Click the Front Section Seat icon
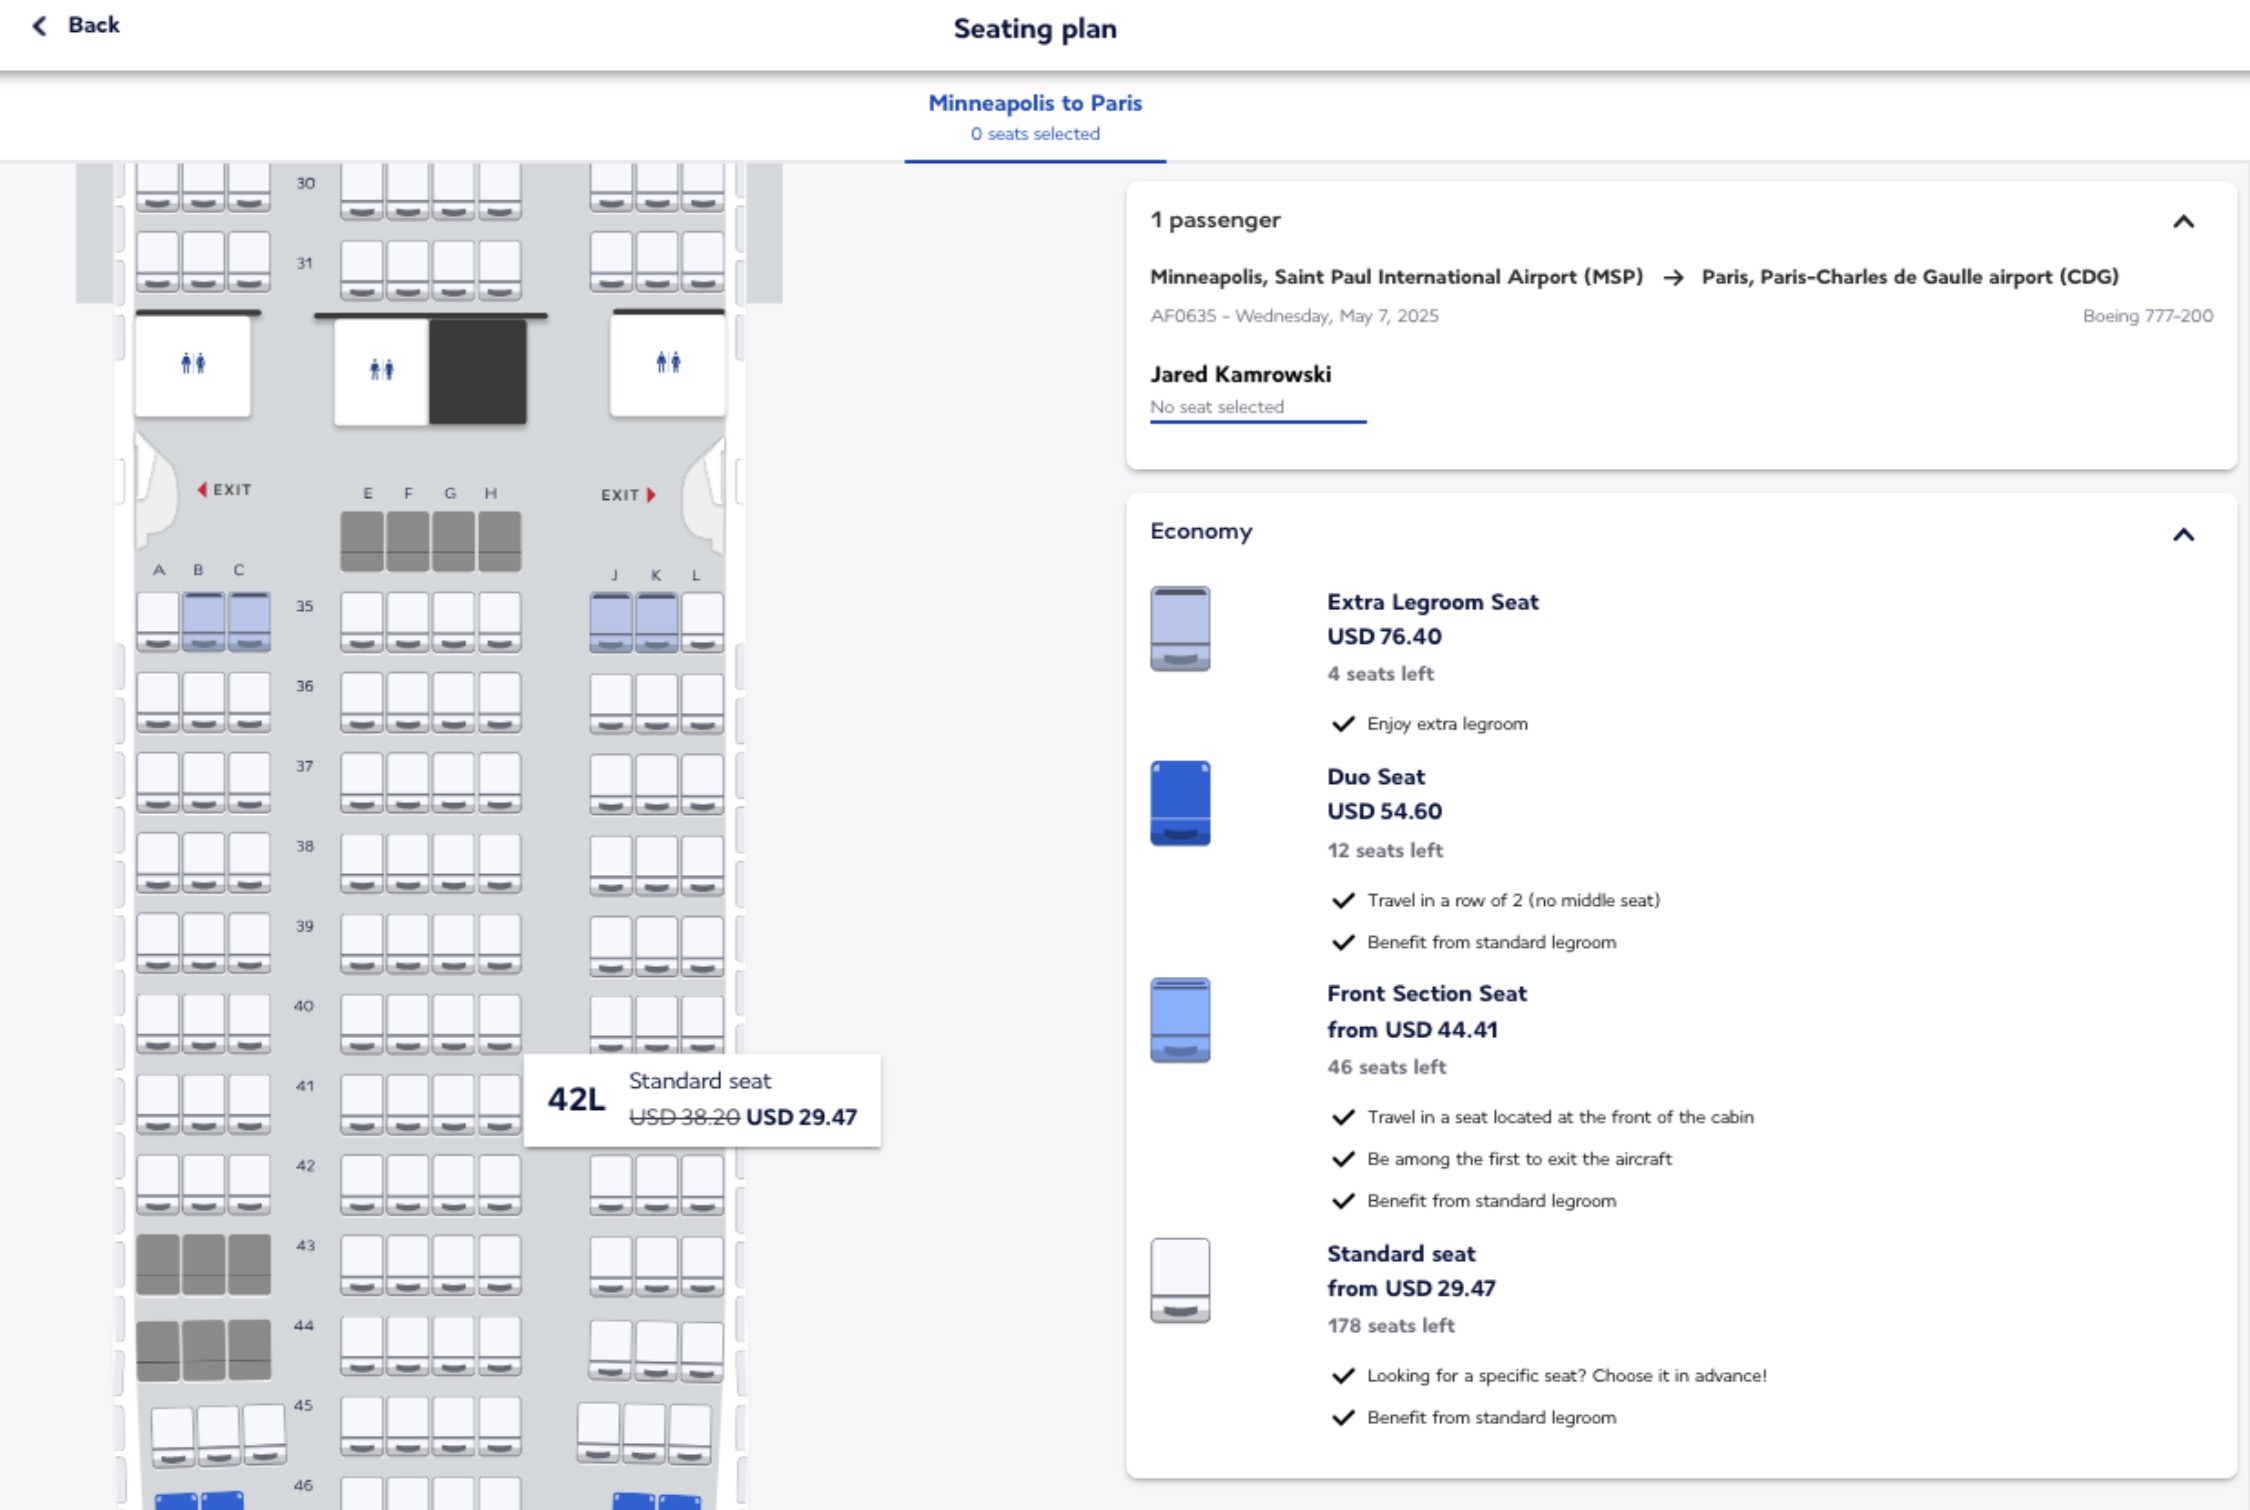The height and width of the screenshot is (1510, 2250). tap(1182, 1022)
